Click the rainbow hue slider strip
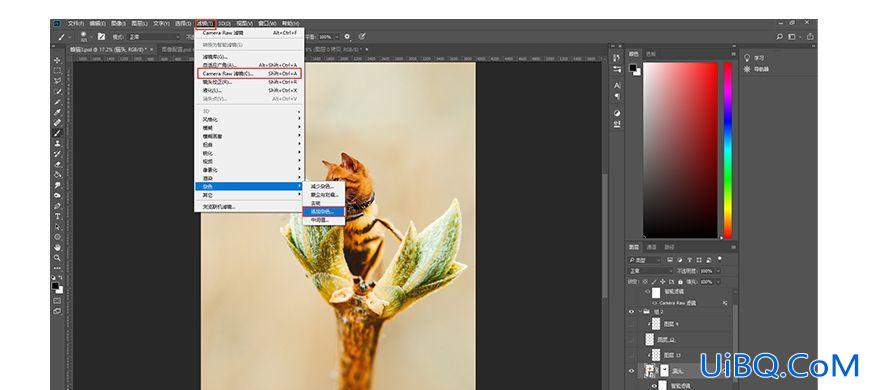Screen dimensions: 870x390 point(727,150)
